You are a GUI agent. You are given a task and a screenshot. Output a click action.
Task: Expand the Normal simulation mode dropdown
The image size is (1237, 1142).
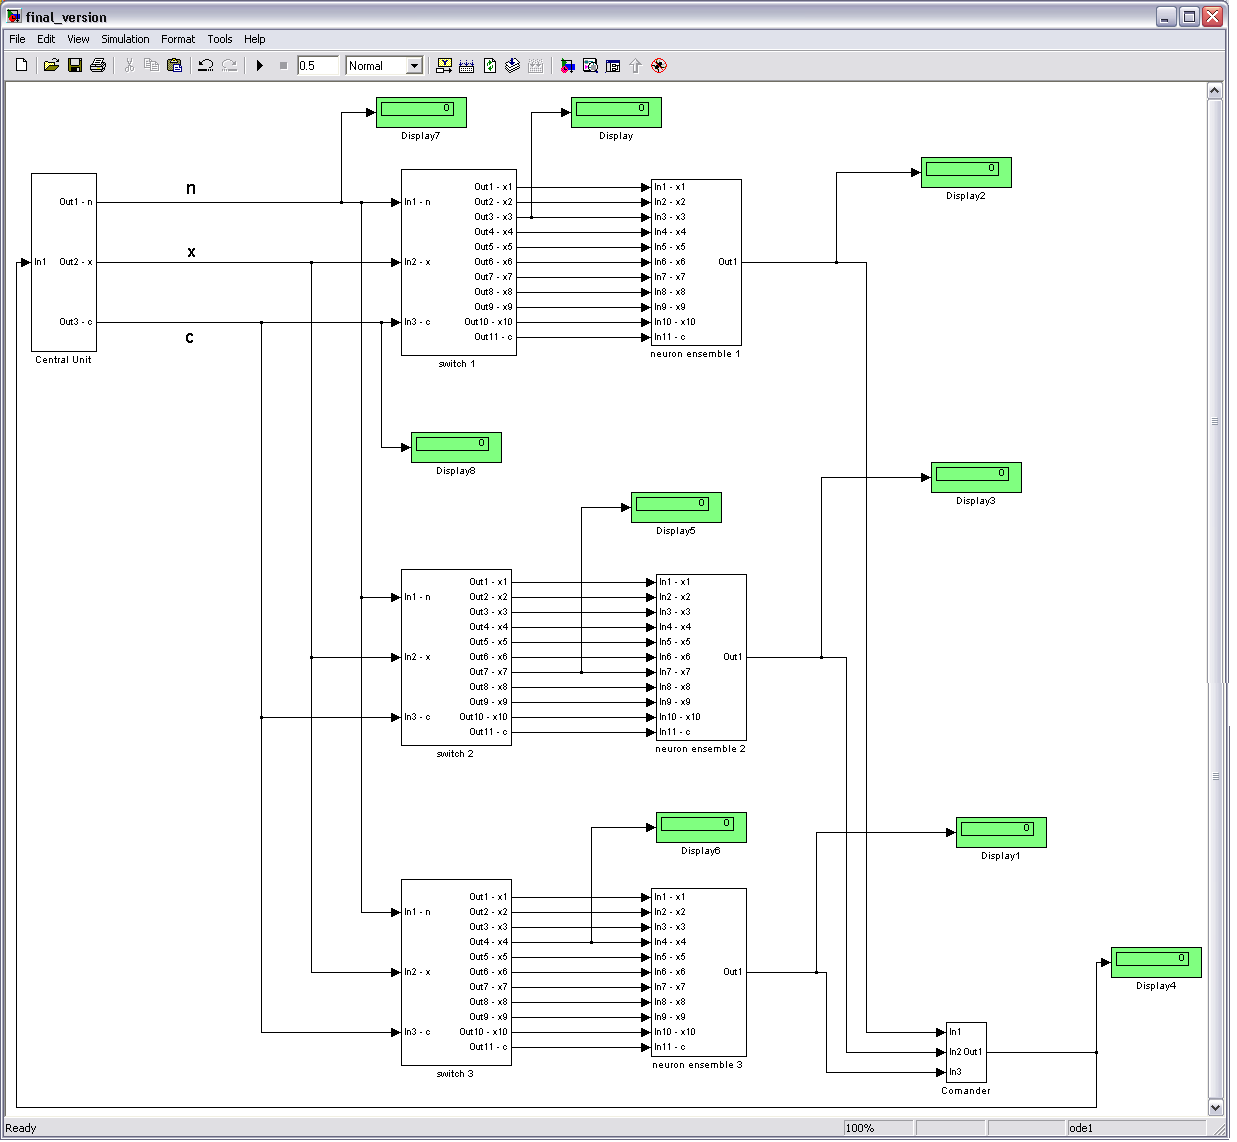(x=414, y=66)
